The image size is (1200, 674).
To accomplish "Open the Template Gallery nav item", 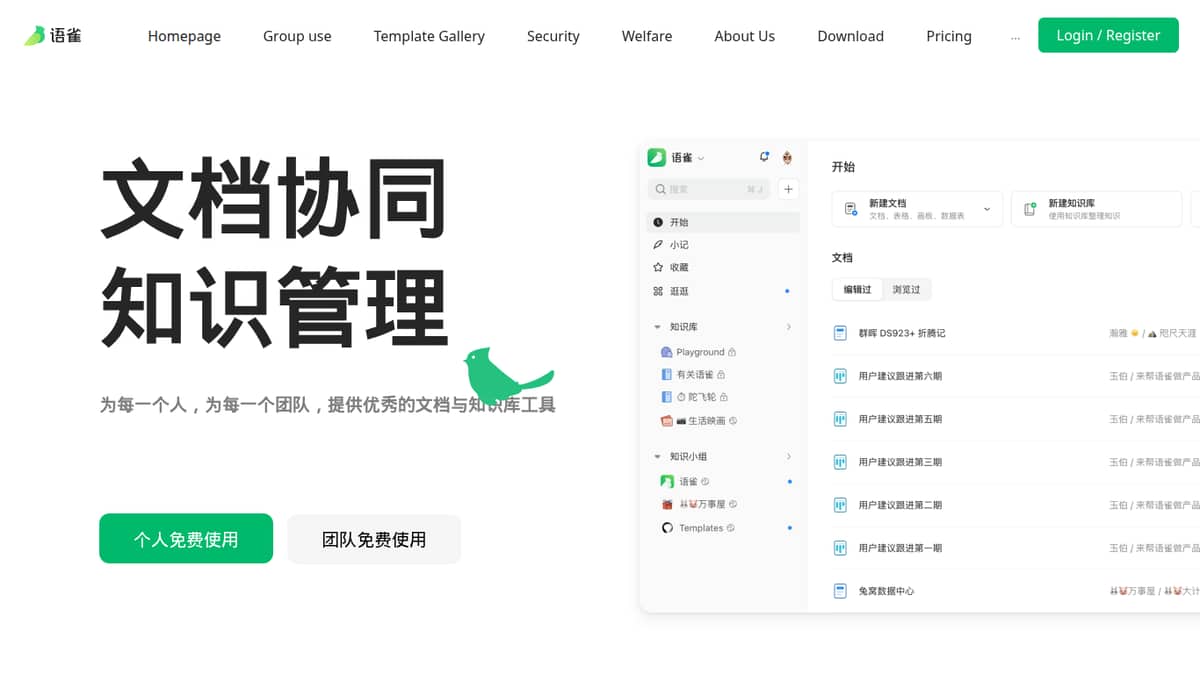I will click(429, 36).
